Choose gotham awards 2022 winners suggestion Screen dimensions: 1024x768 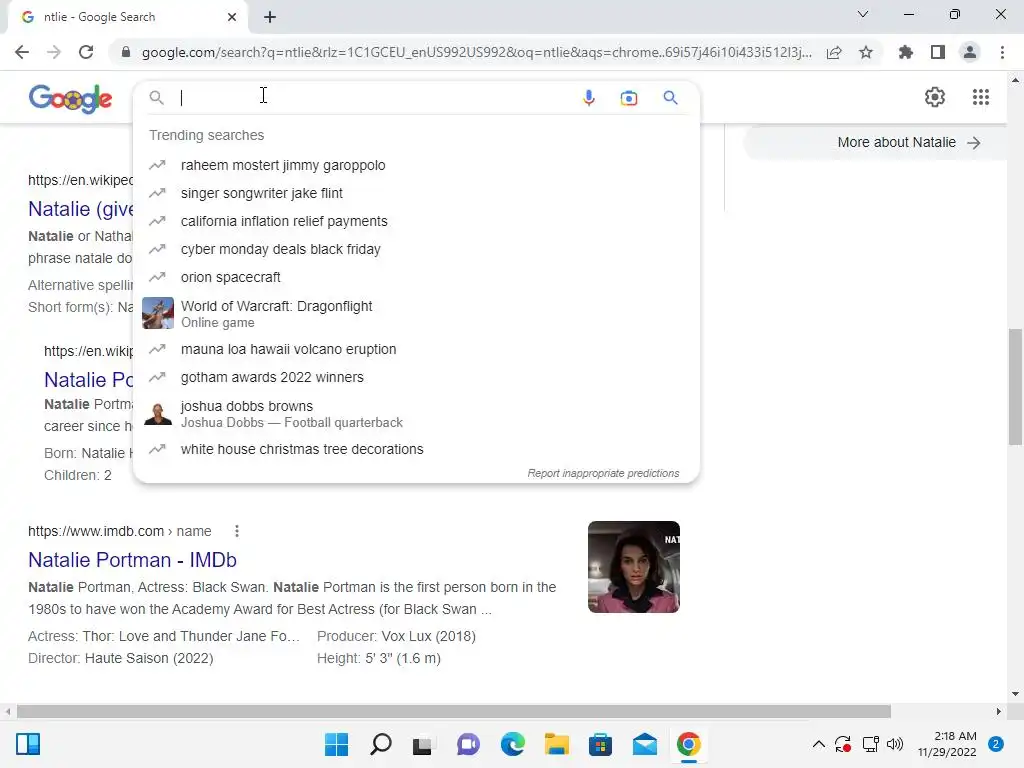pos(416,377)
